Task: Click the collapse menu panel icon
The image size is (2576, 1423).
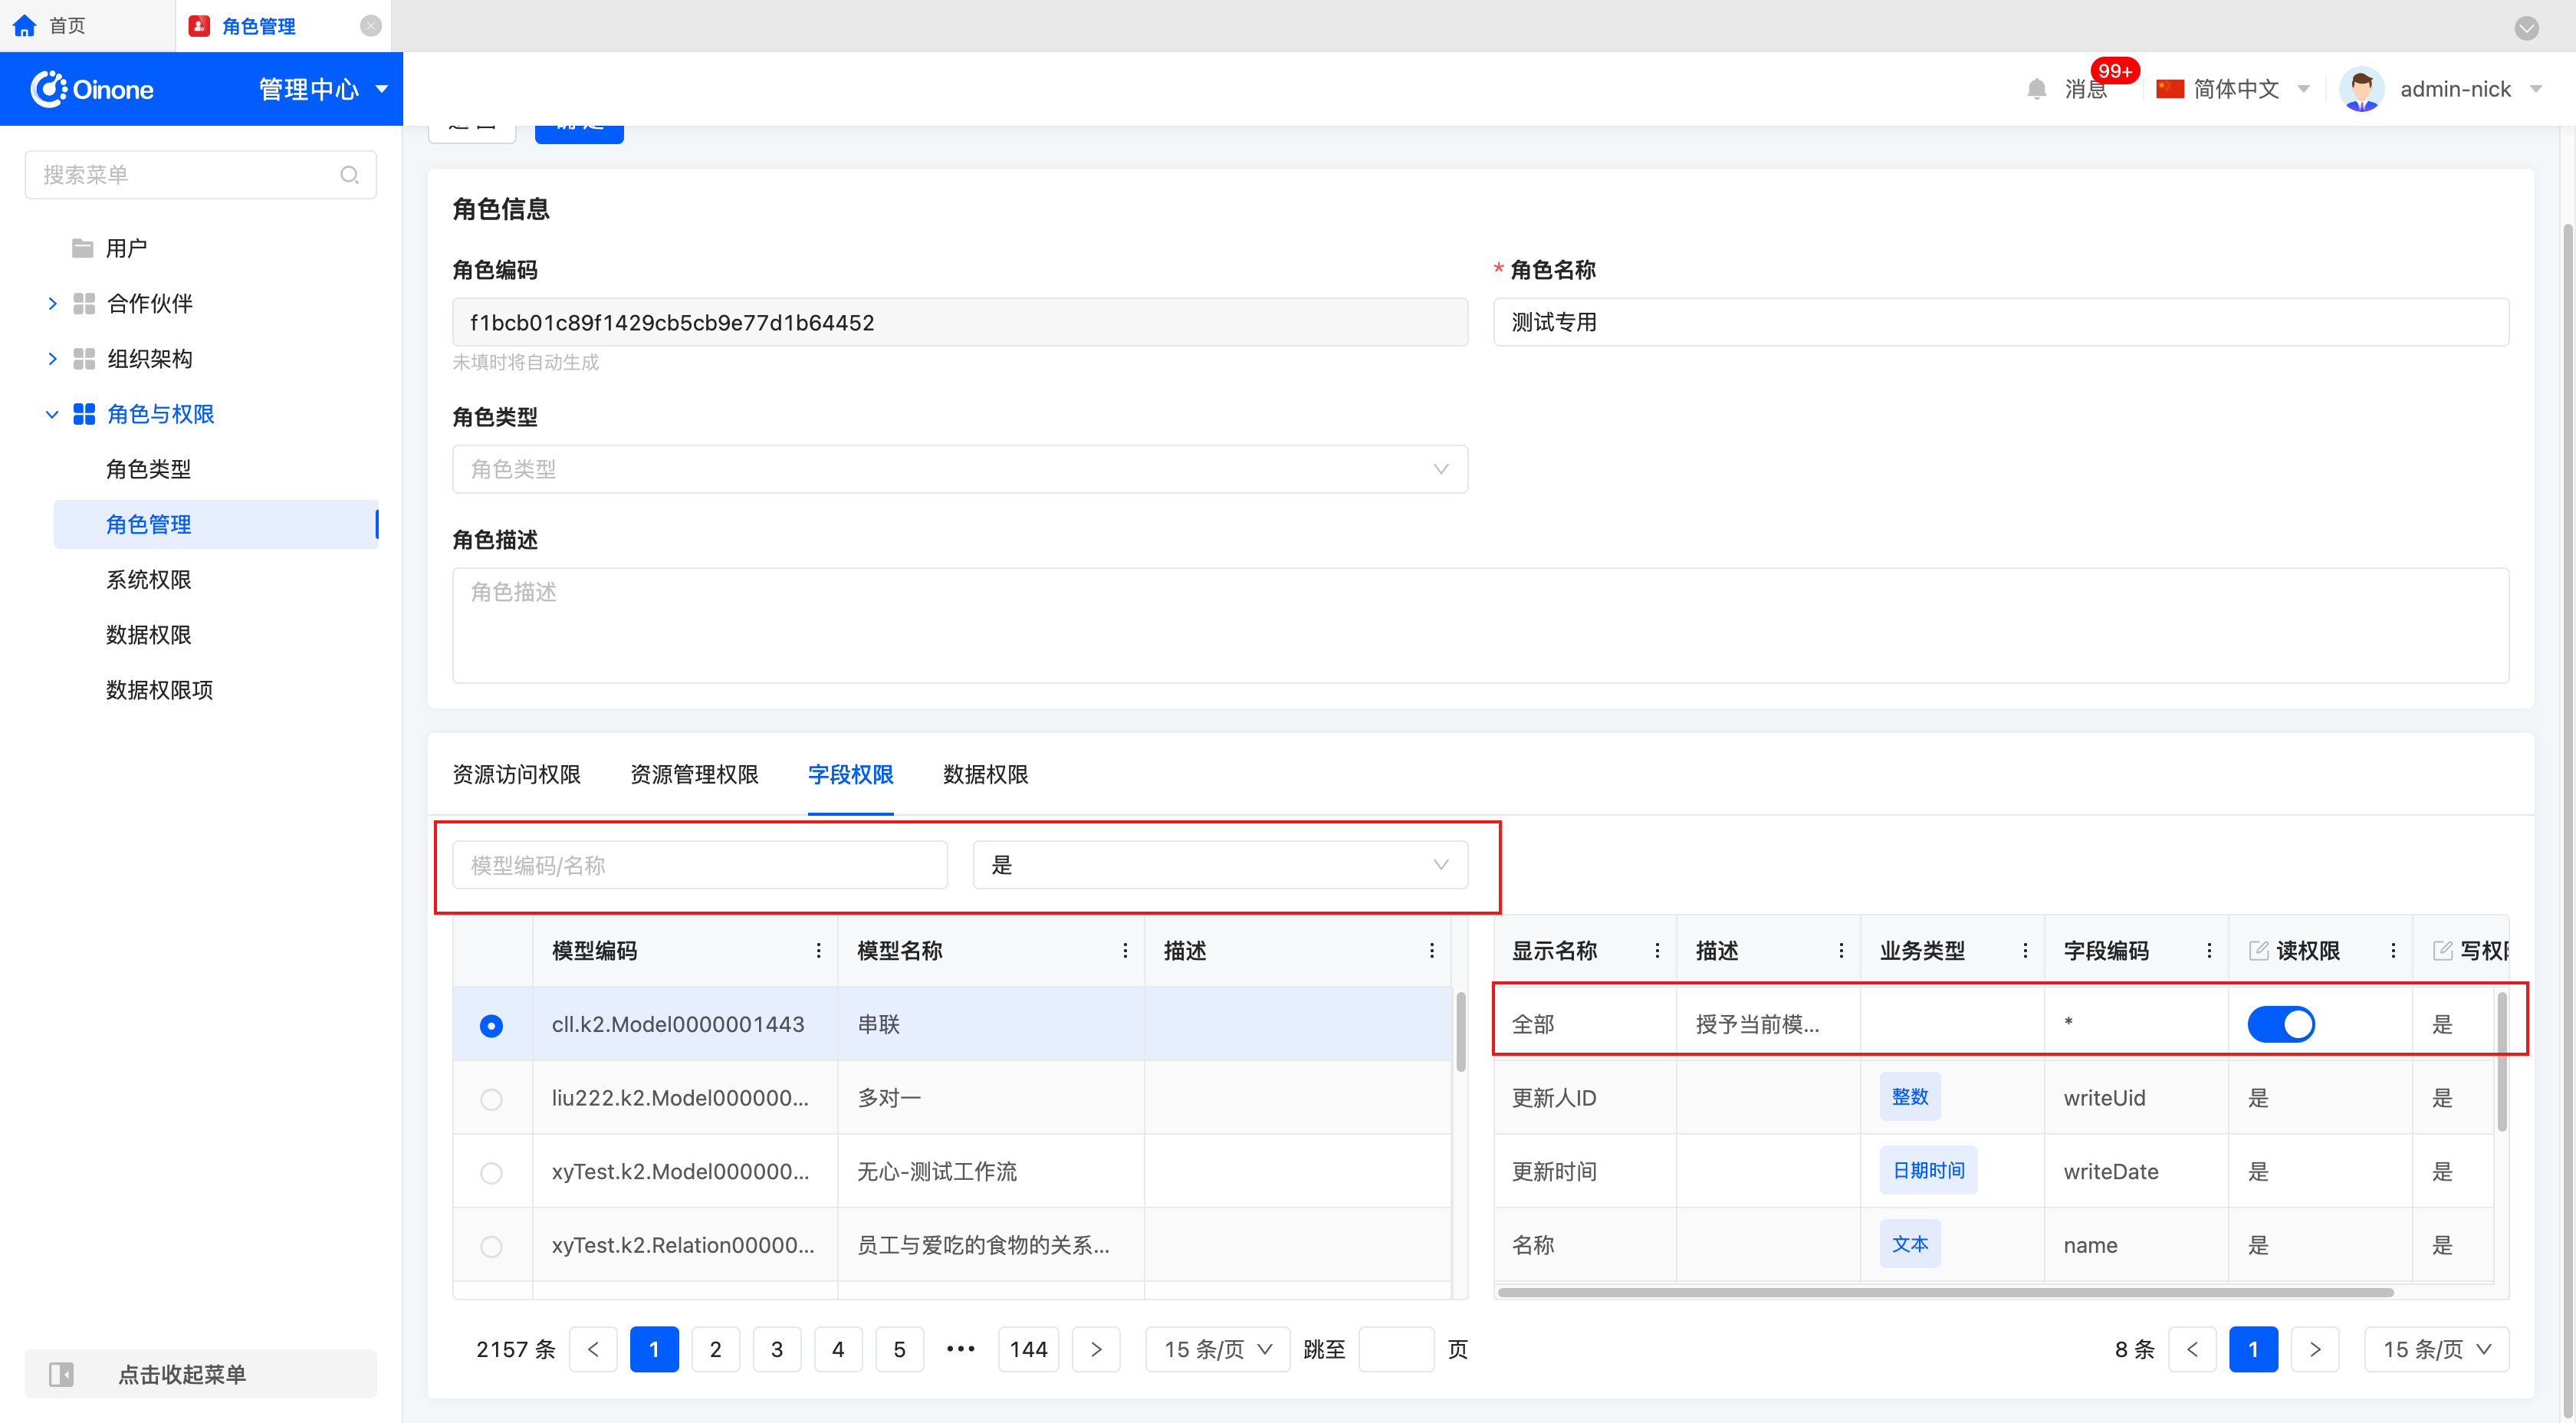Action: click(x=61, y=1374)
